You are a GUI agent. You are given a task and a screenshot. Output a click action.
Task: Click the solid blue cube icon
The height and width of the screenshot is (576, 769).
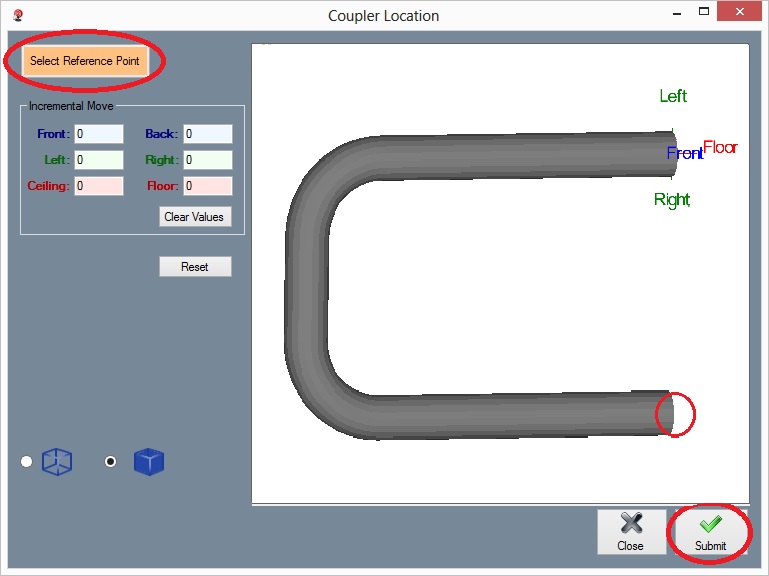tap(149, 462)
